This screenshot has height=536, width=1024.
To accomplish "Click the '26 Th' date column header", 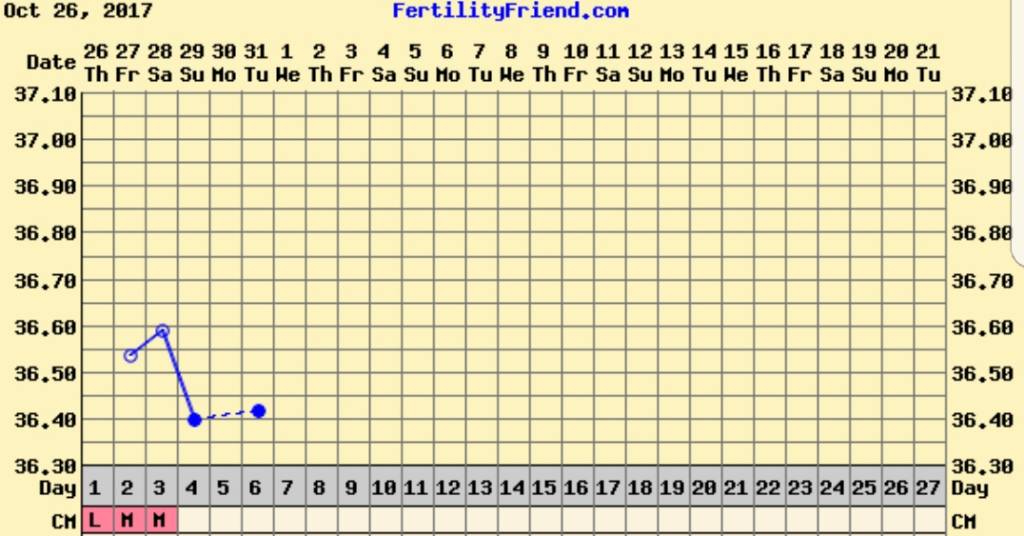I will pyautogui.click(x=96, y=62).
